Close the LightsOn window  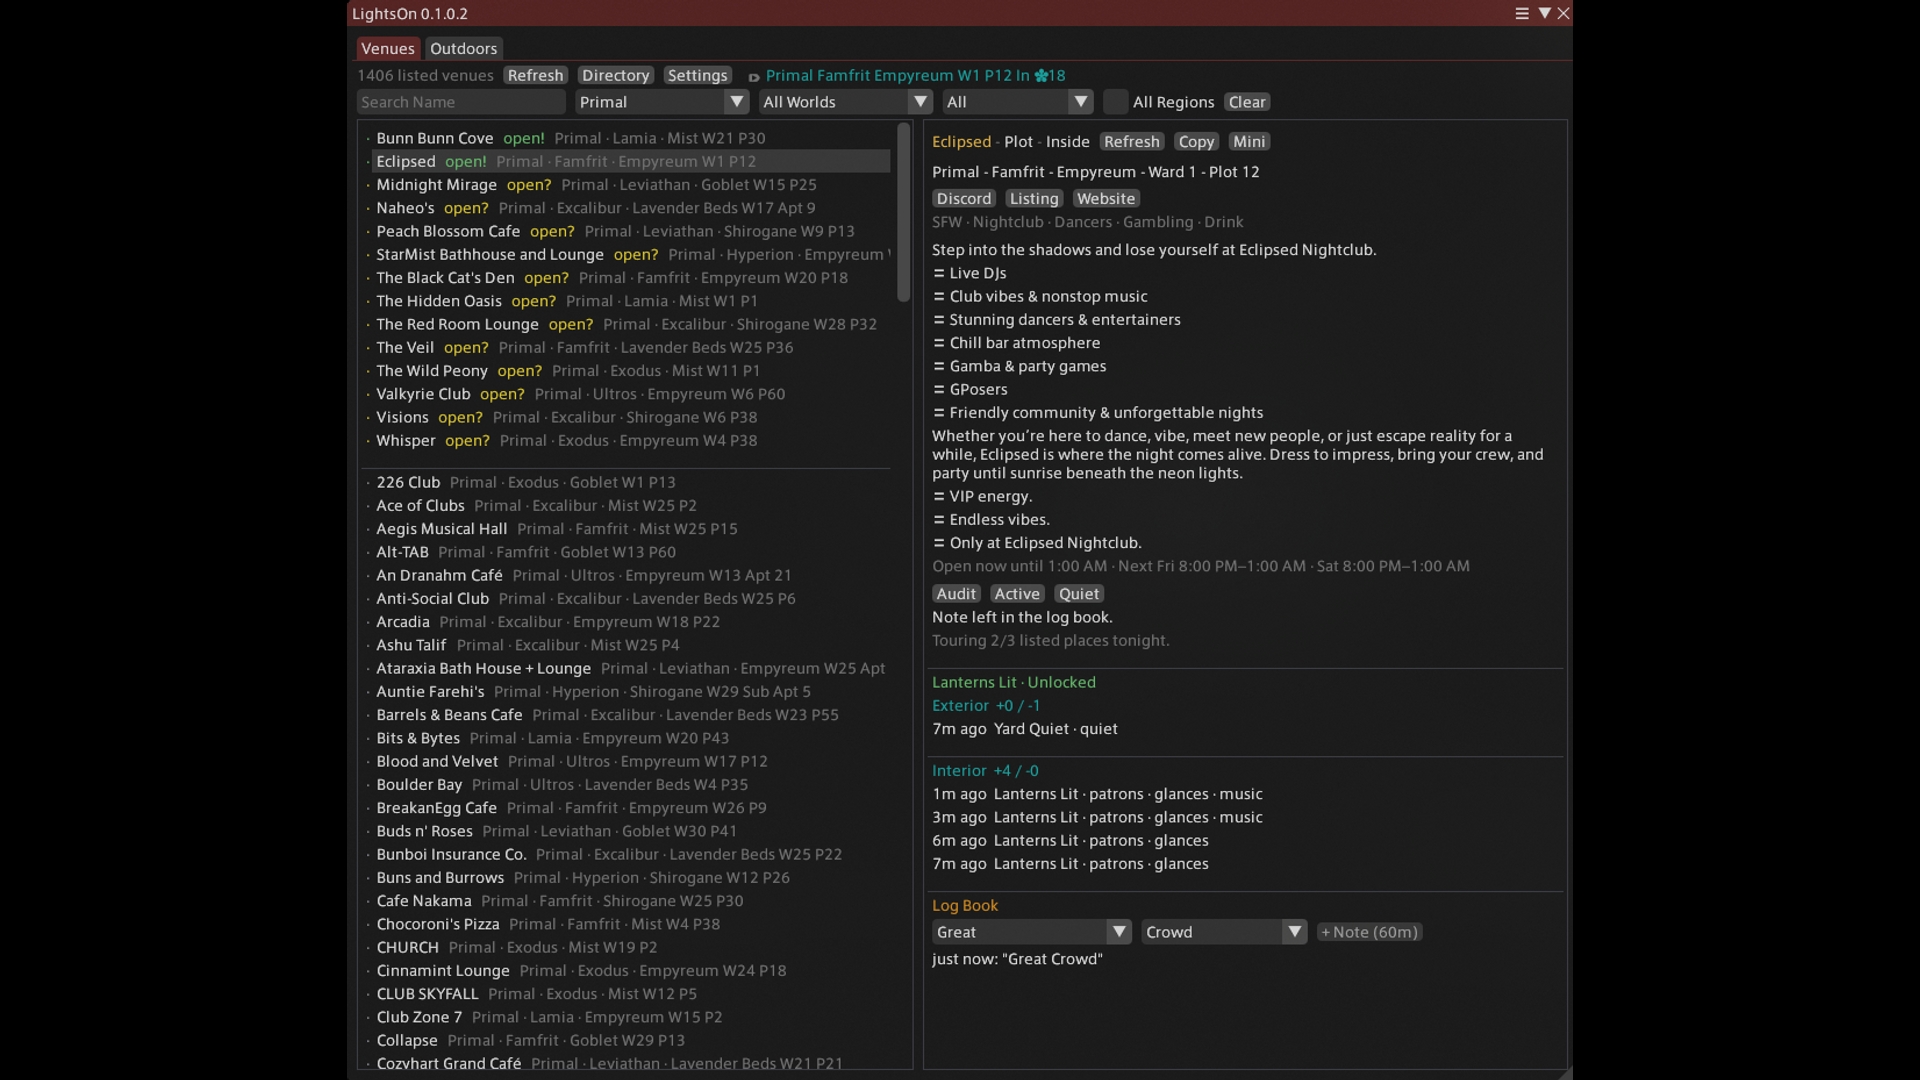tap(1563, 14)
